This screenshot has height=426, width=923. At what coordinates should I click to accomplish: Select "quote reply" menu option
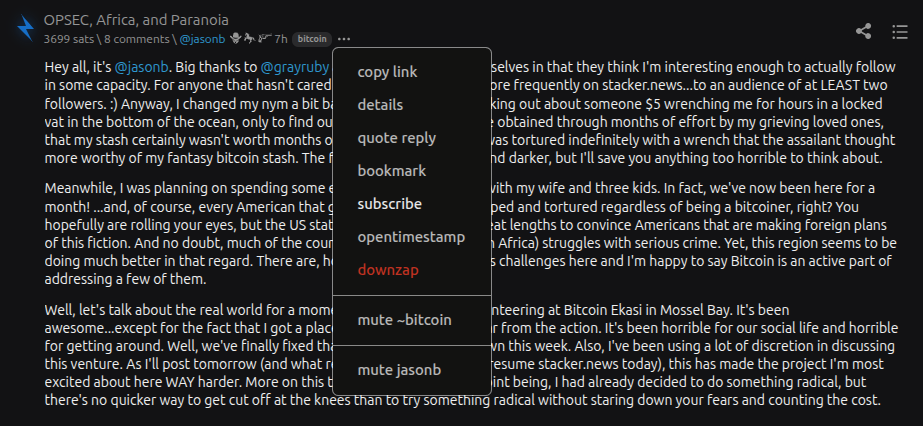point(396,138)
